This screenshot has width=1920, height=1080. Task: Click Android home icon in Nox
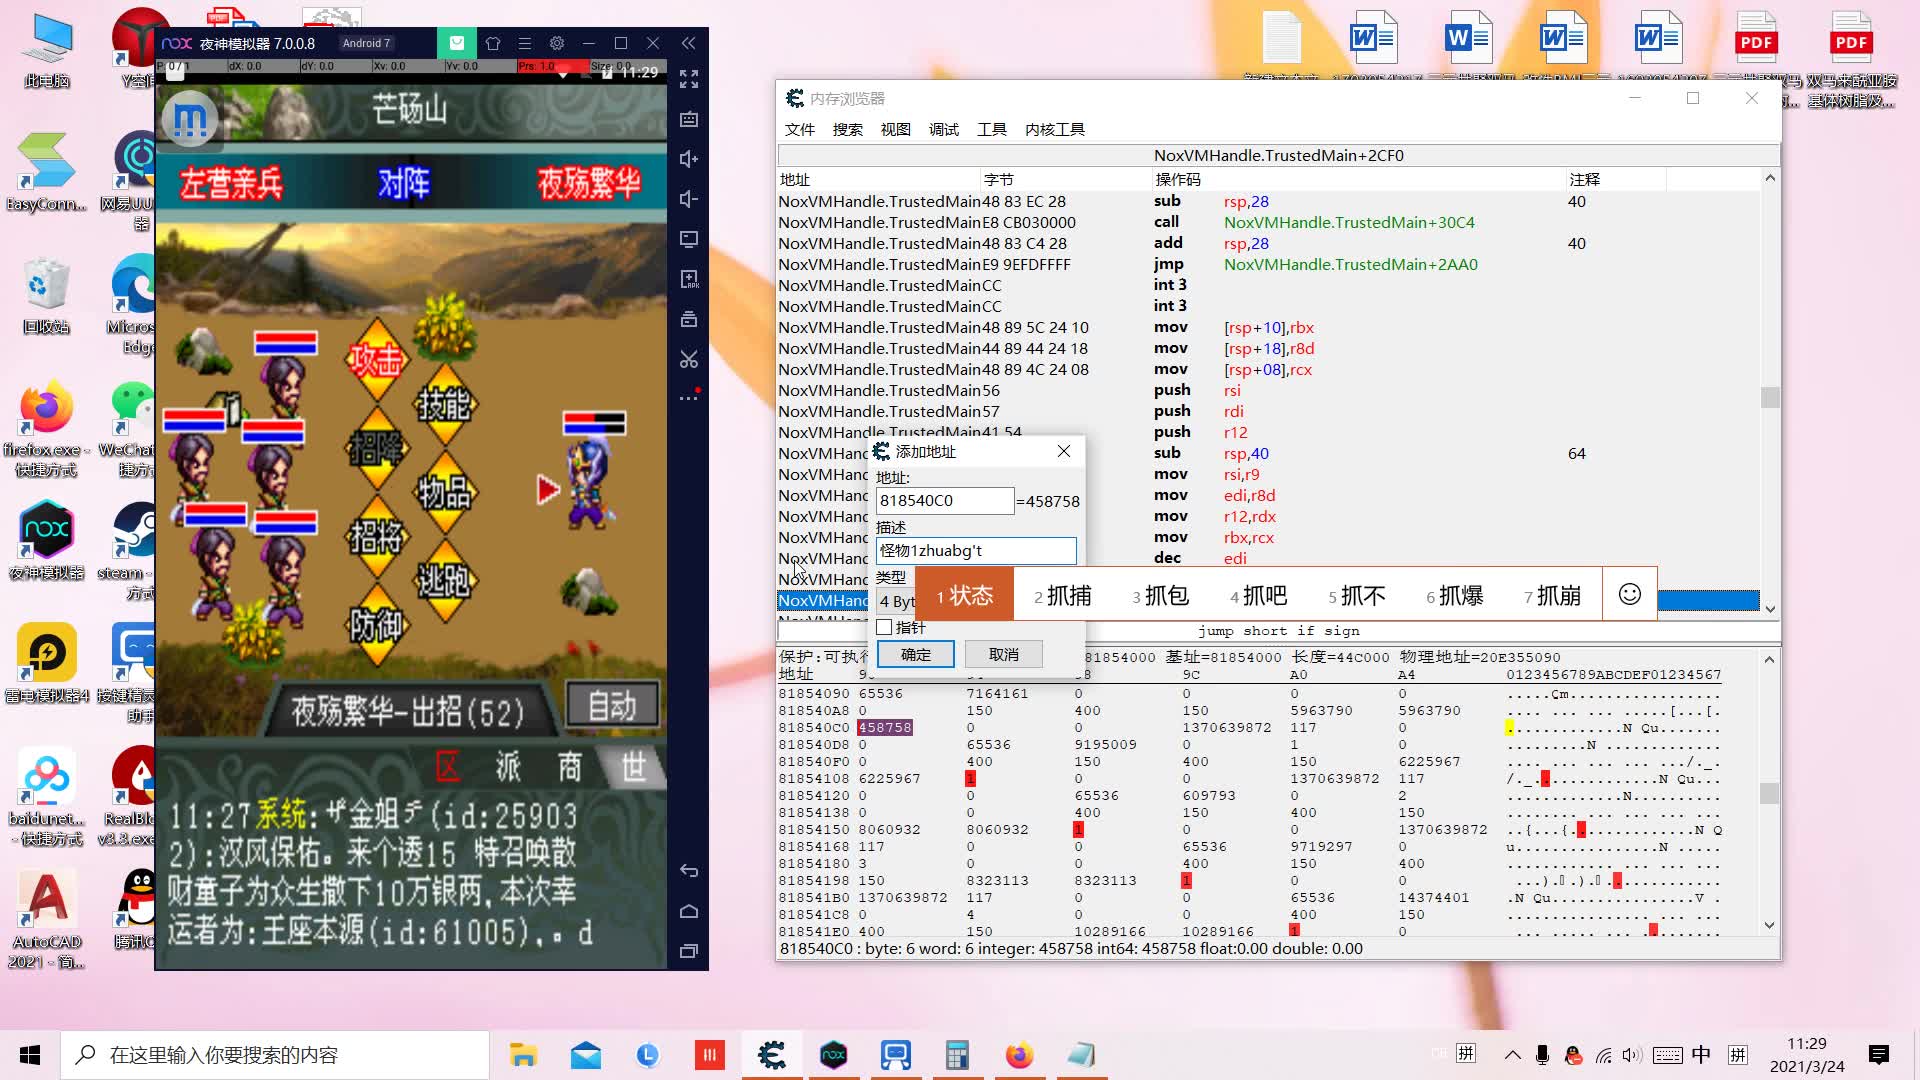click(x=689, y=911)
